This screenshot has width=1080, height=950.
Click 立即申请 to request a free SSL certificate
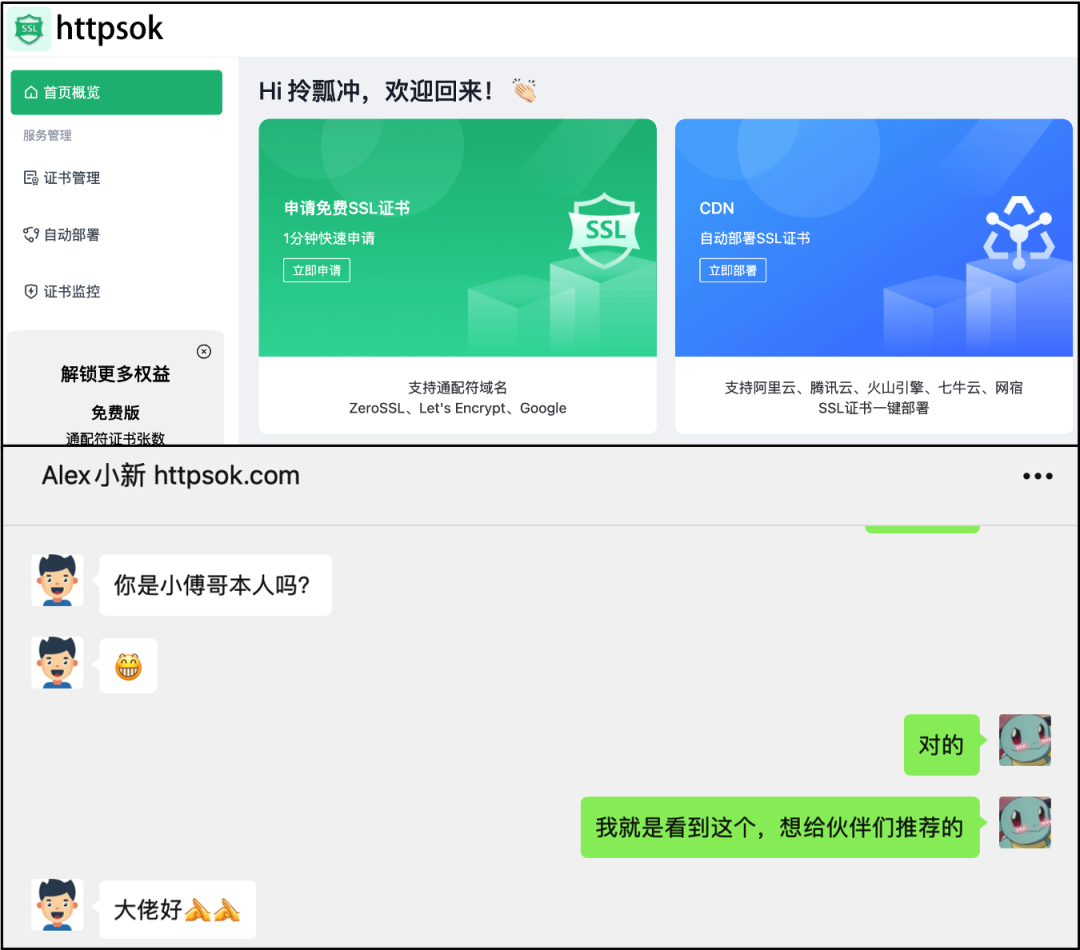pos(316,270)
